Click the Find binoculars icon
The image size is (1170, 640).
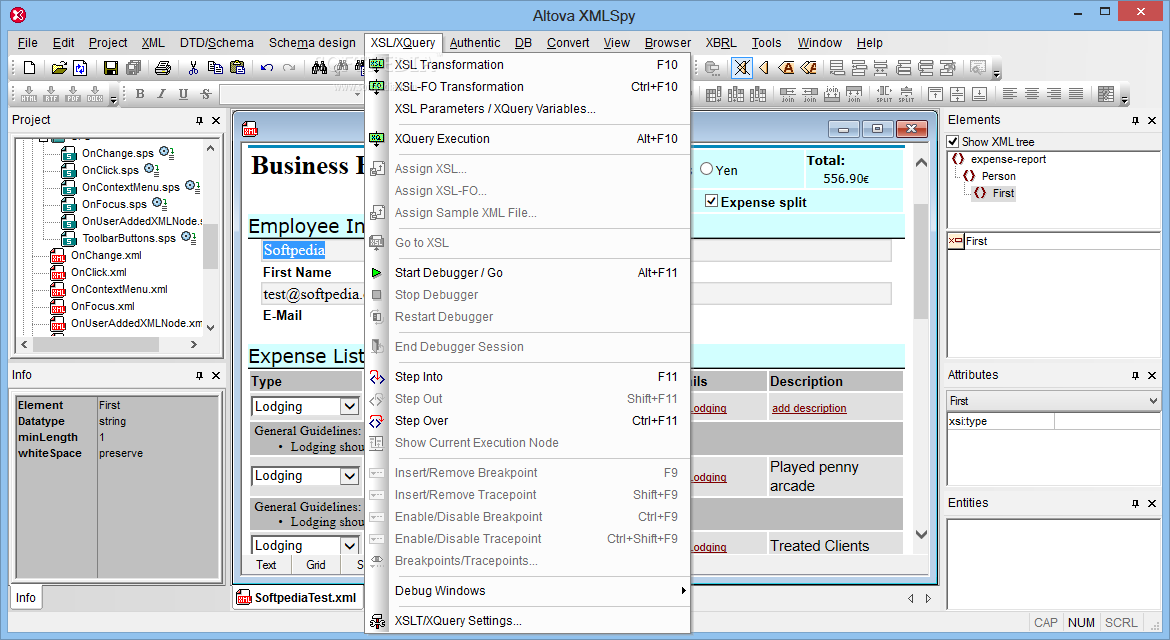[x=319, y=68]
